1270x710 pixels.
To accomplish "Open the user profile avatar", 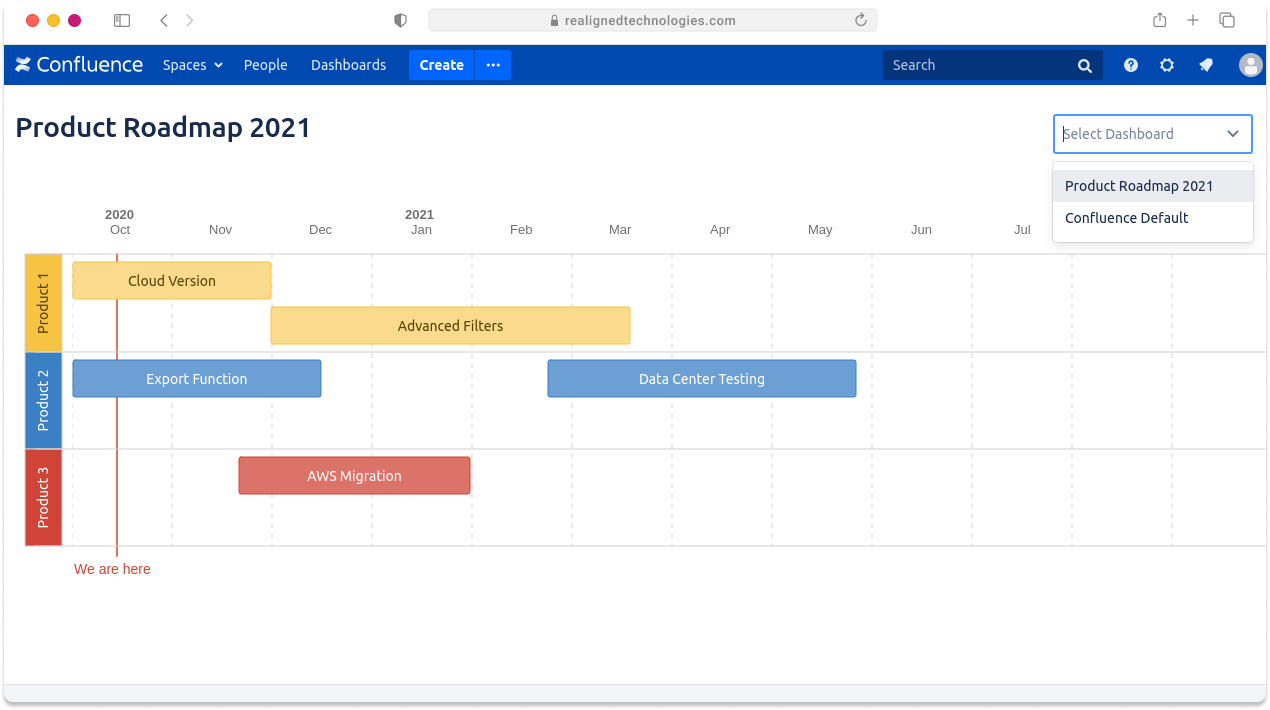I will point(1251,64).
